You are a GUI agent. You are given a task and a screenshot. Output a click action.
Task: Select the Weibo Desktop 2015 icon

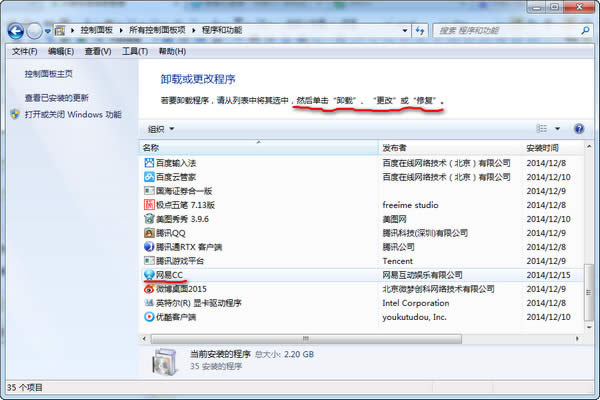(149, 289)
